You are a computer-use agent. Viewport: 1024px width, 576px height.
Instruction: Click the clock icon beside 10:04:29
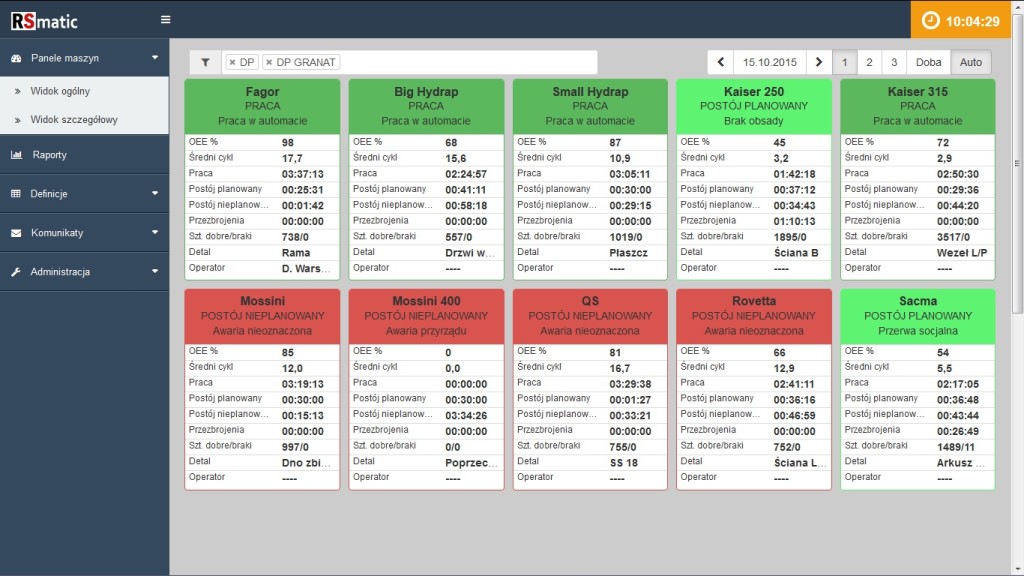[930, 21]
